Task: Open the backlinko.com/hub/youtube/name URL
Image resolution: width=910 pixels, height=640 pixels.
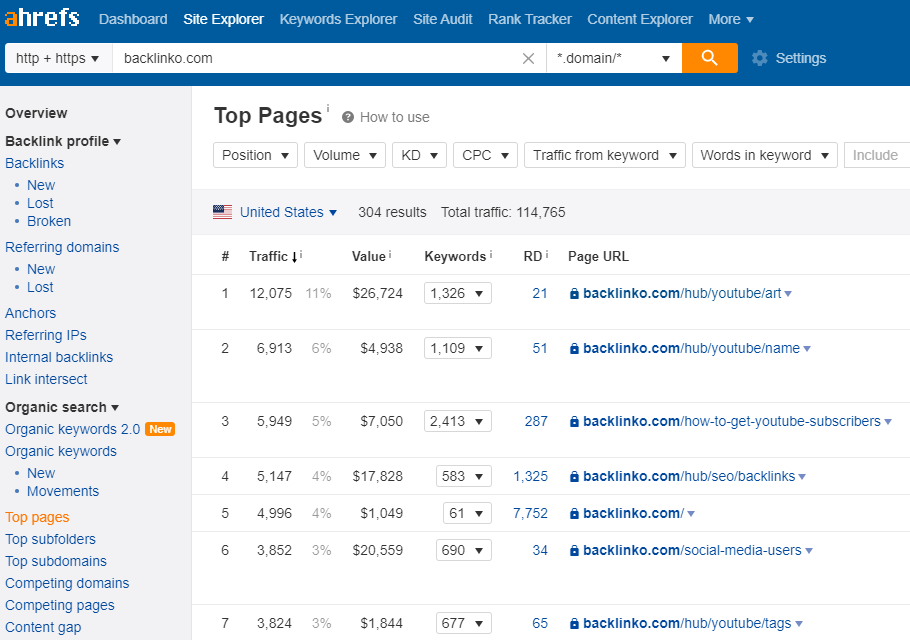Action: pos(691,348)
